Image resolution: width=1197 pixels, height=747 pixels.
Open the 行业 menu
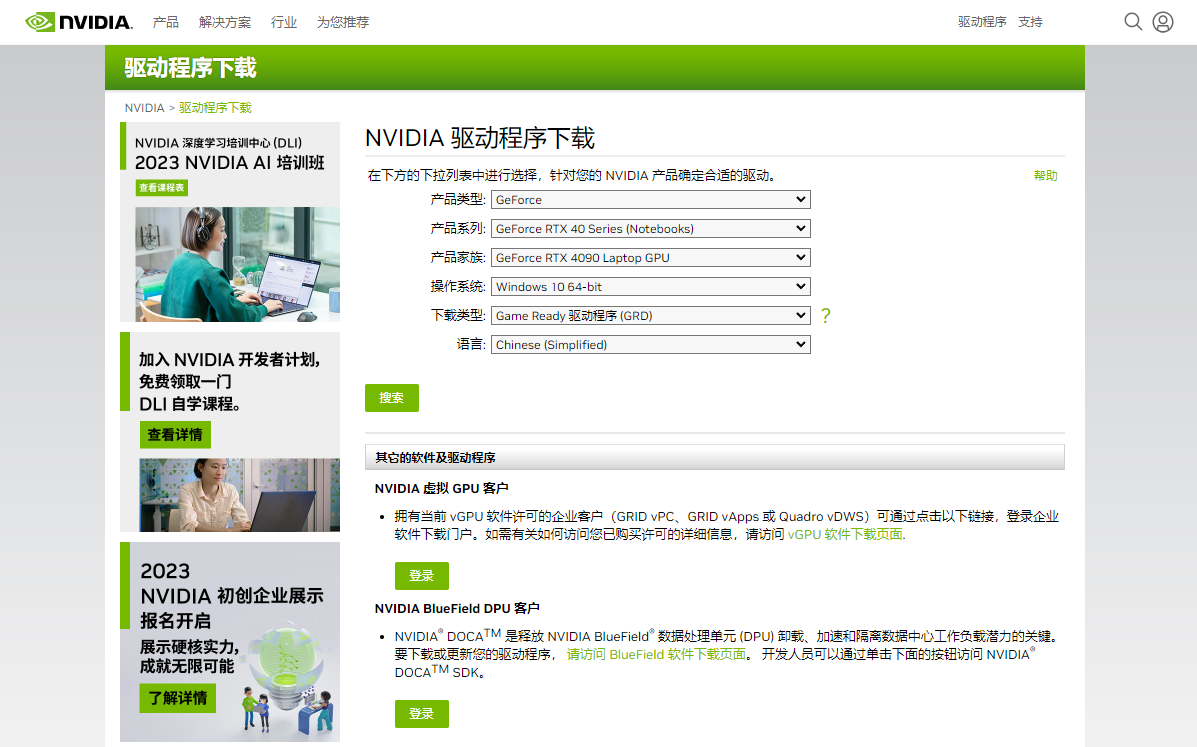click(284, 22)
